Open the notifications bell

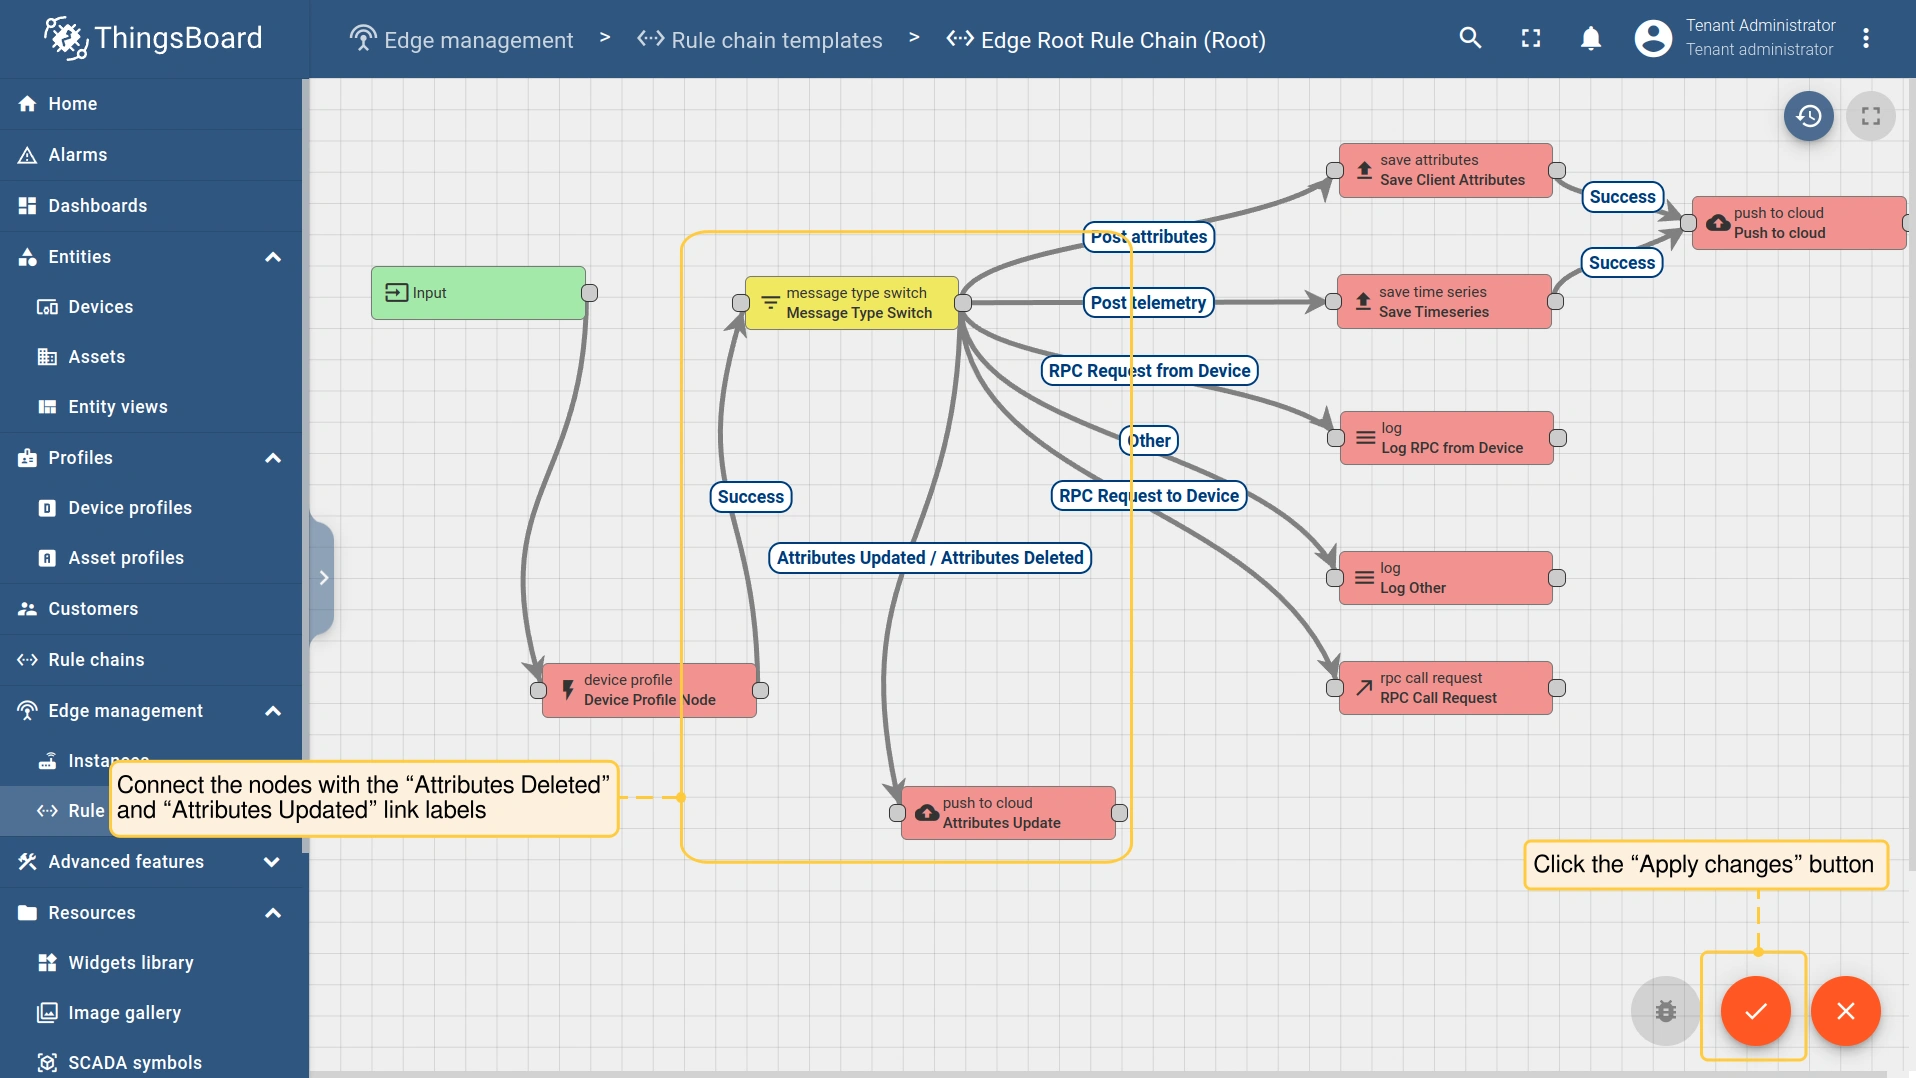click(1591, 38)
